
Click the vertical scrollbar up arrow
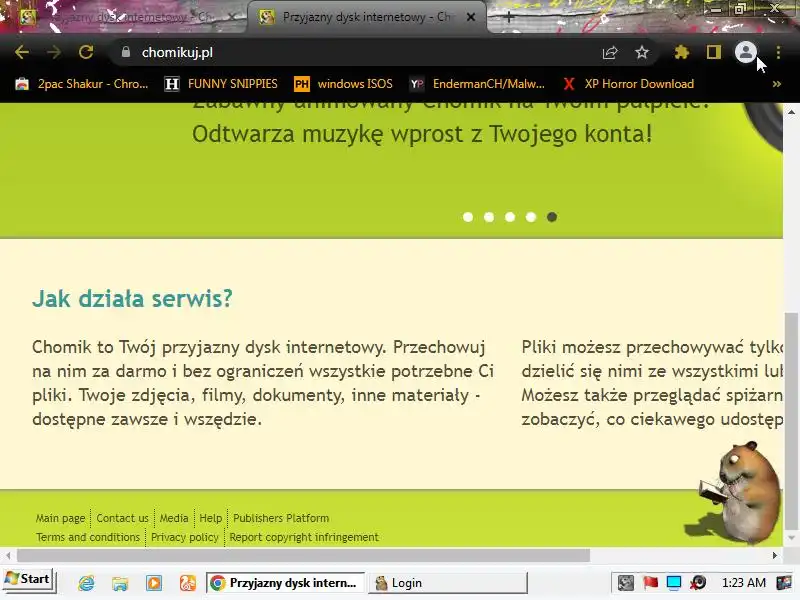pos(791,112)
